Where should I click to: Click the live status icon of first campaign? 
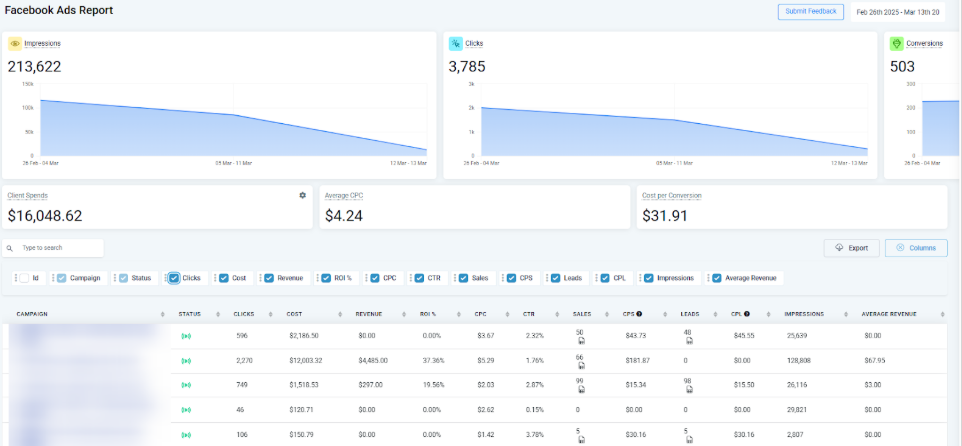(186, 336)
